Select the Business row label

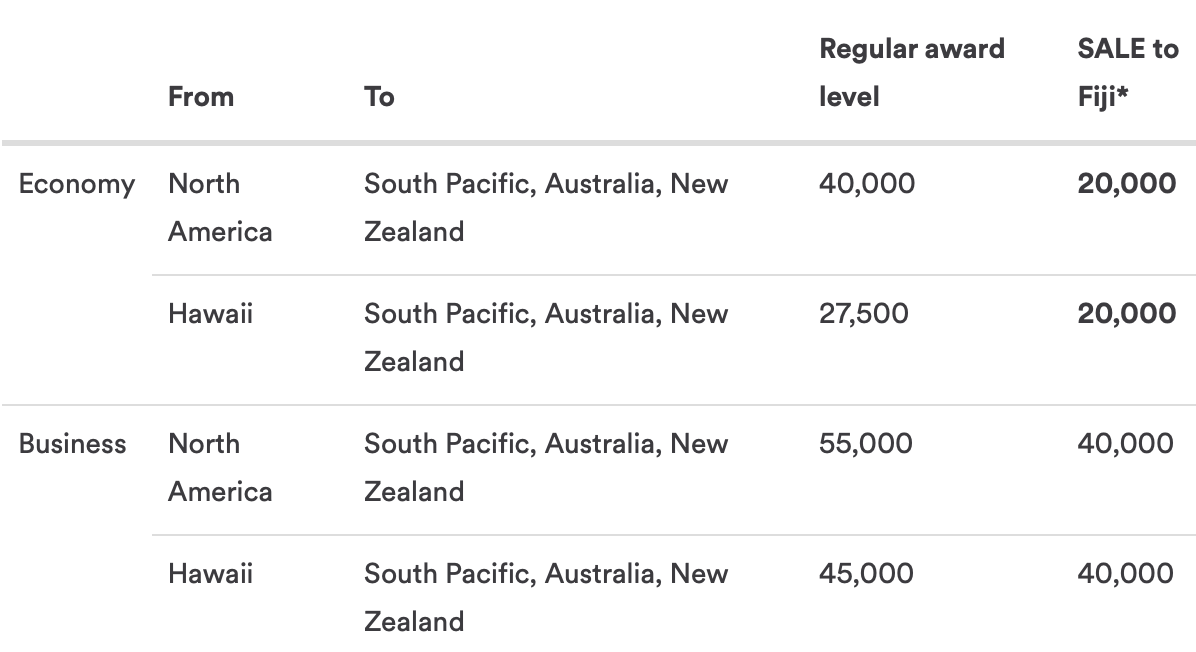coord(72,444)
